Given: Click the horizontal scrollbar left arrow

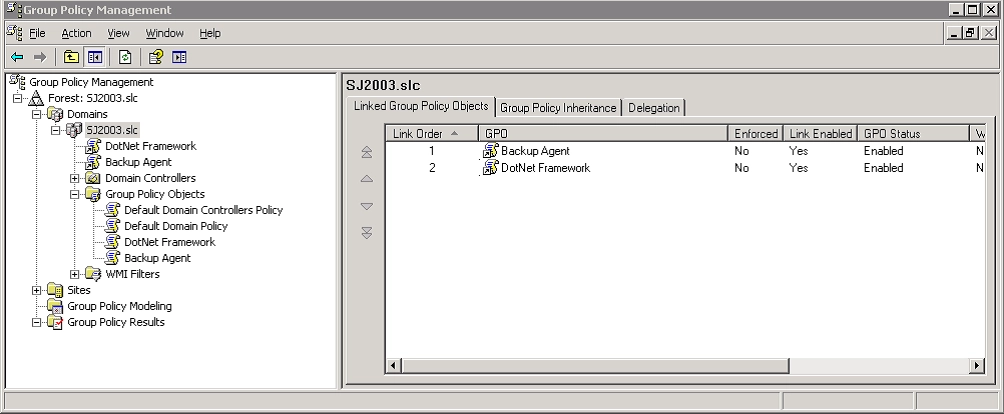Looking at the screenshot, I should 394,366.
